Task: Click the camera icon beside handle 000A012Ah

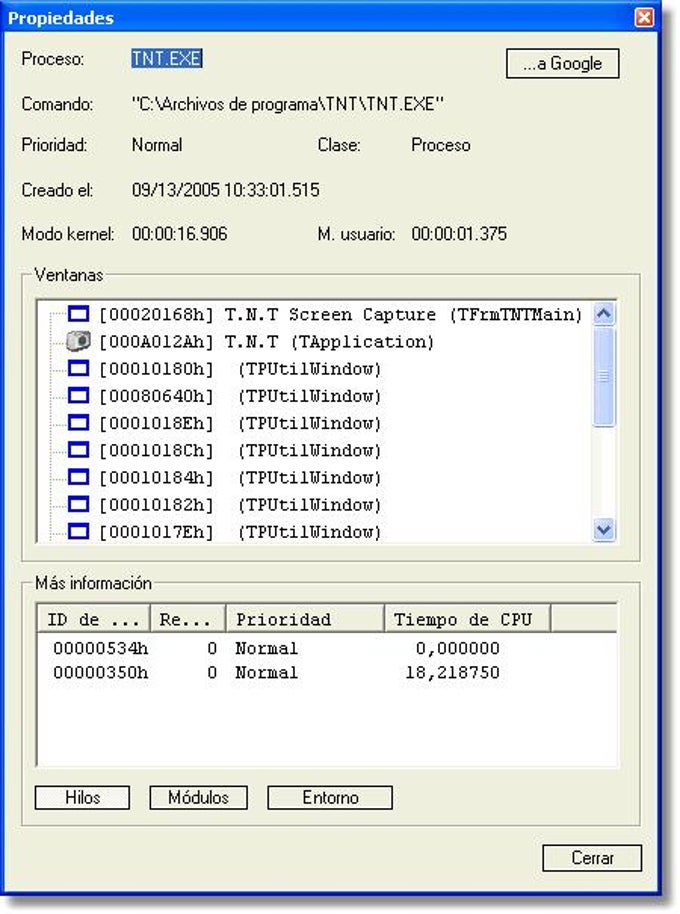Action: 78,341
